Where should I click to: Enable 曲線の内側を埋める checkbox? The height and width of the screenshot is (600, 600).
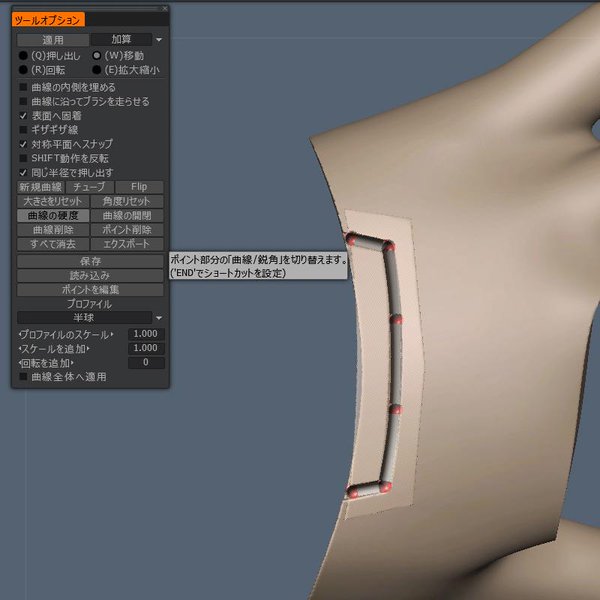(x=24, y=87)
